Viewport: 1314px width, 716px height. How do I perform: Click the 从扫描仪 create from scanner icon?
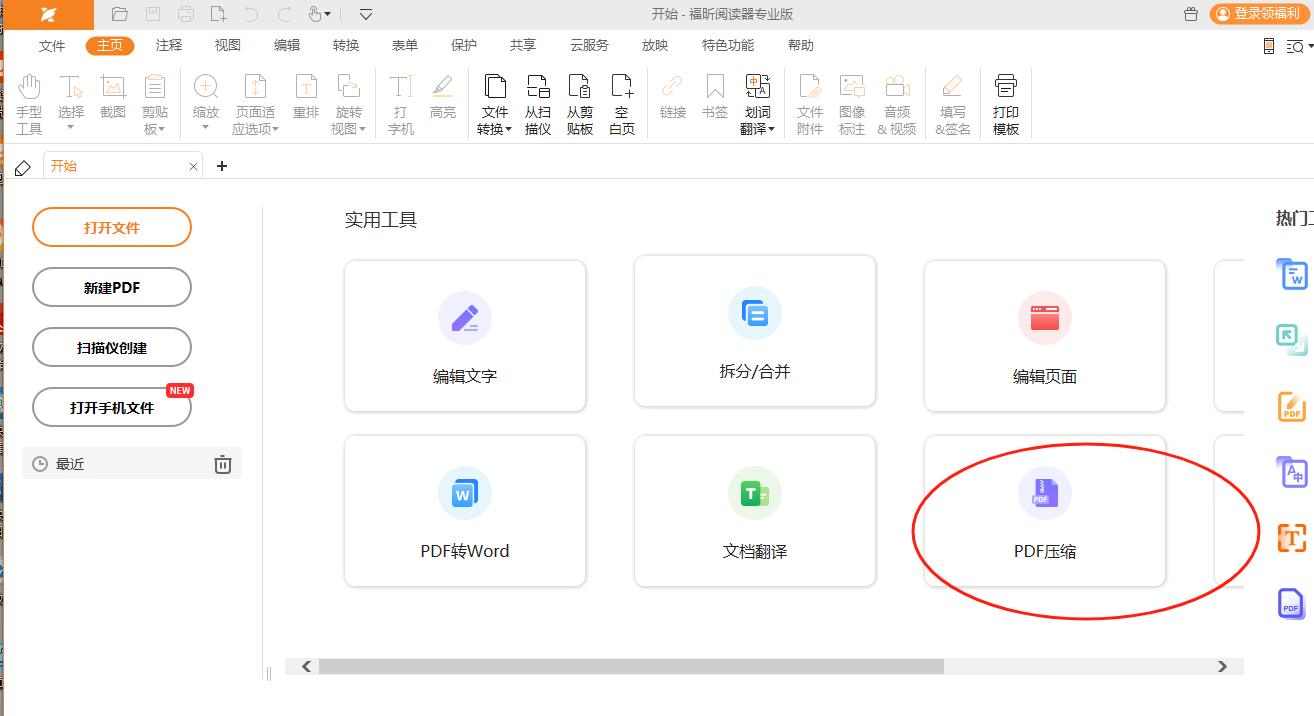(538, 104)
